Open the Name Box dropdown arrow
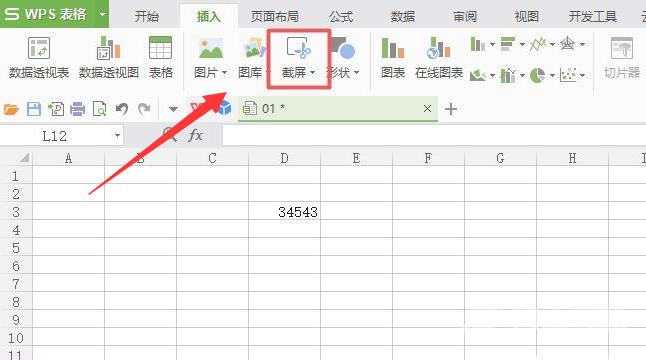646x360 pixels. coord(117,136)
